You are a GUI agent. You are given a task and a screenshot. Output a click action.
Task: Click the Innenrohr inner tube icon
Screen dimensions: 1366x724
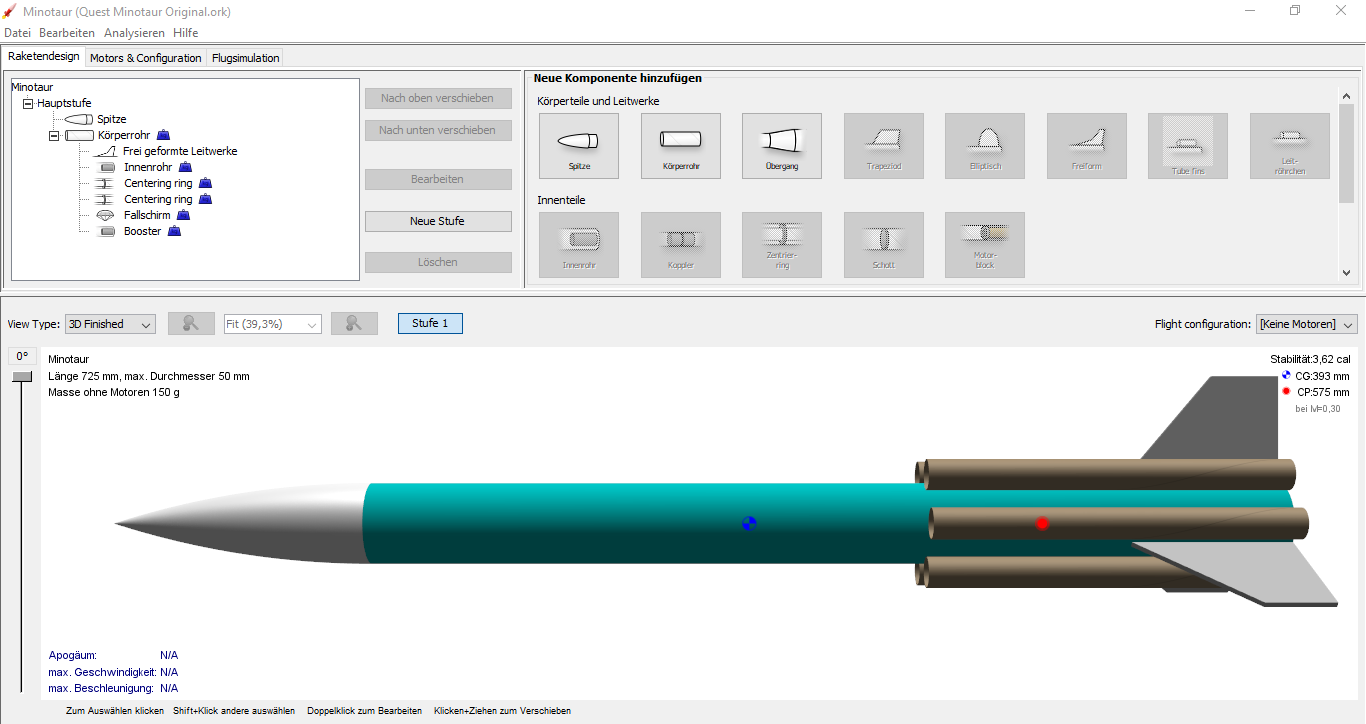coord(578,244)
